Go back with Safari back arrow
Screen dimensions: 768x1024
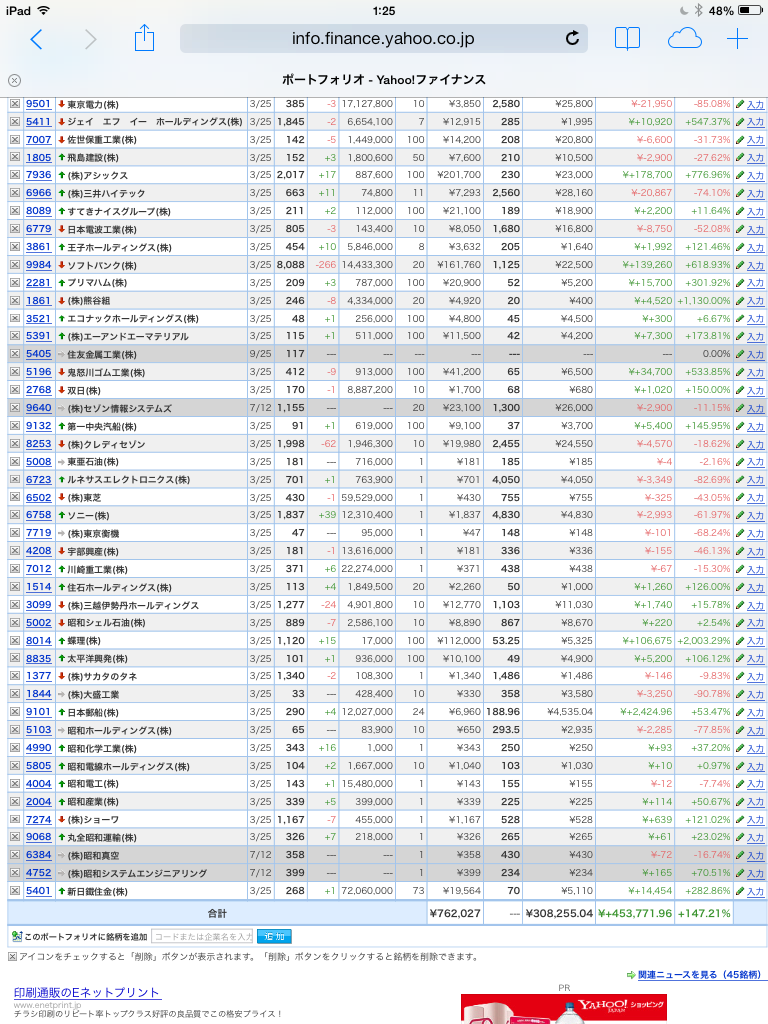[x=37, y=39]
